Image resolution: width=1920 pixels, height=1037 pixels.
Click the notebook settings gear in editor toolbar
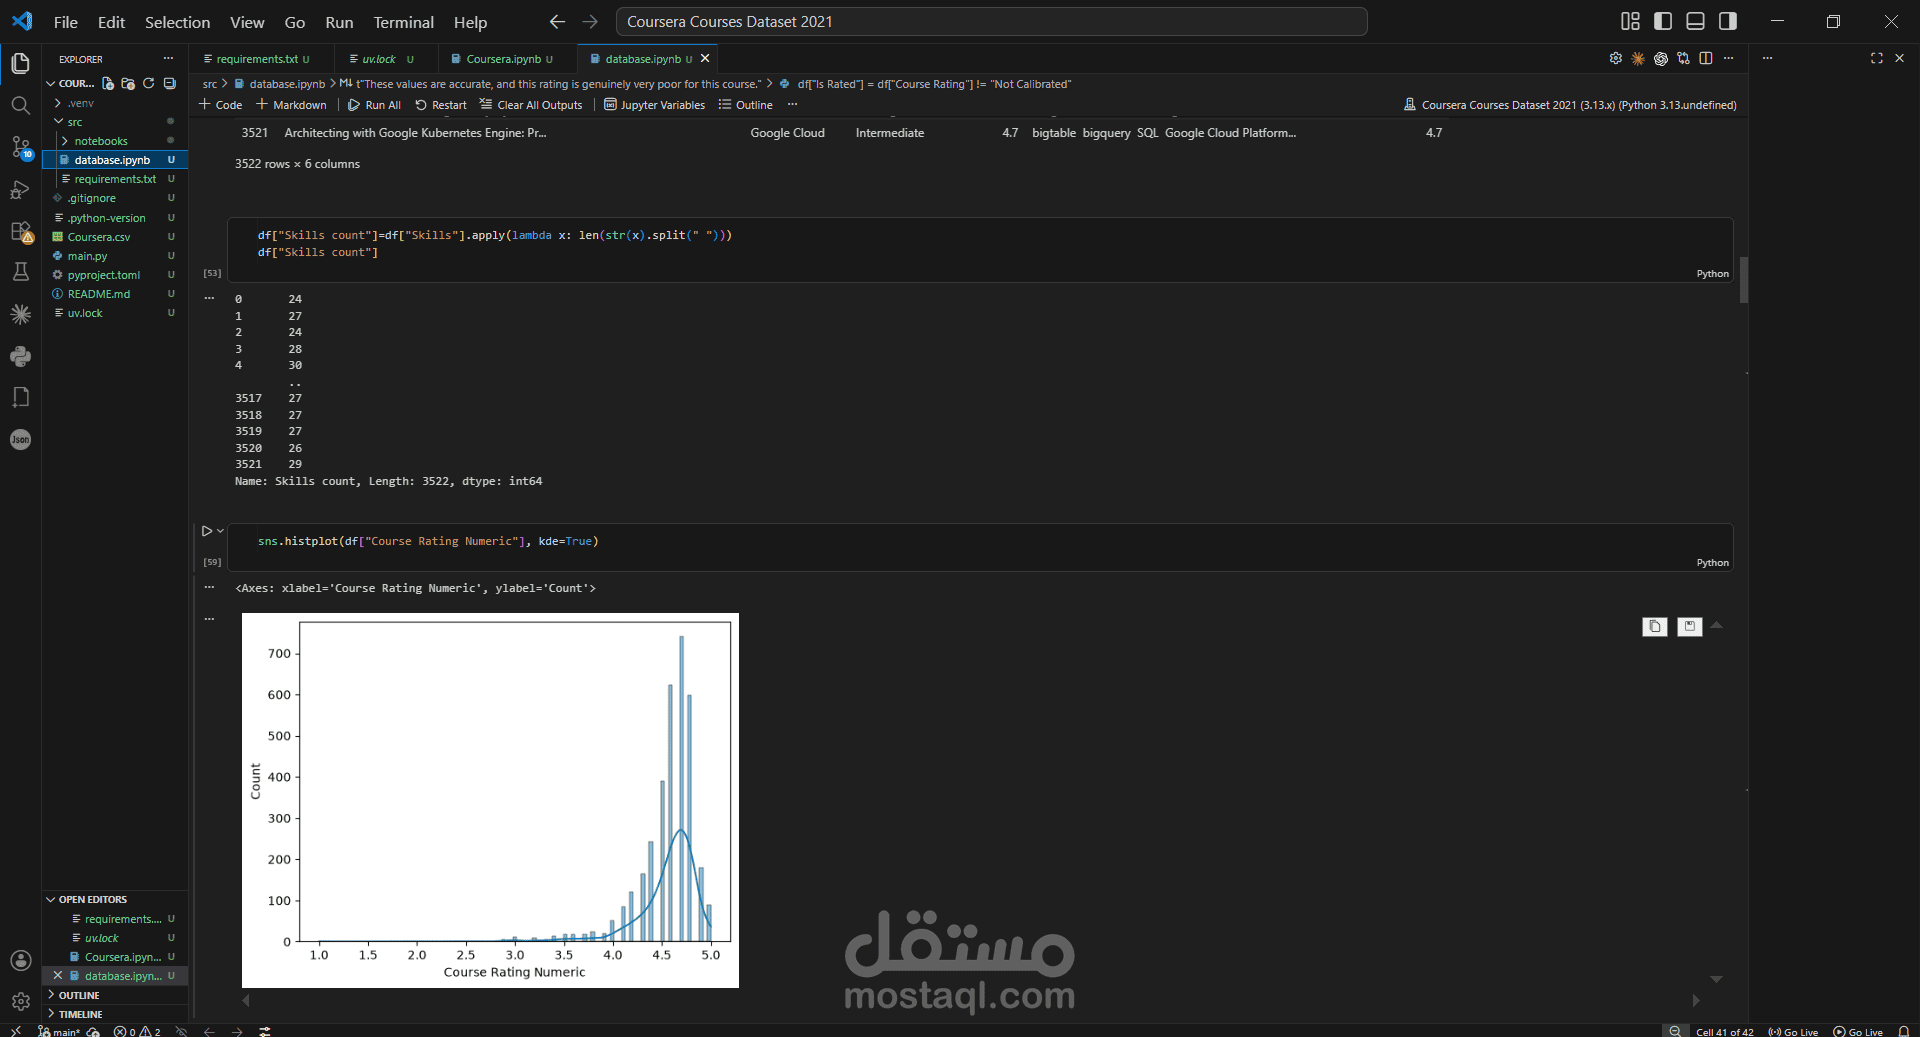click(1615, 59)
